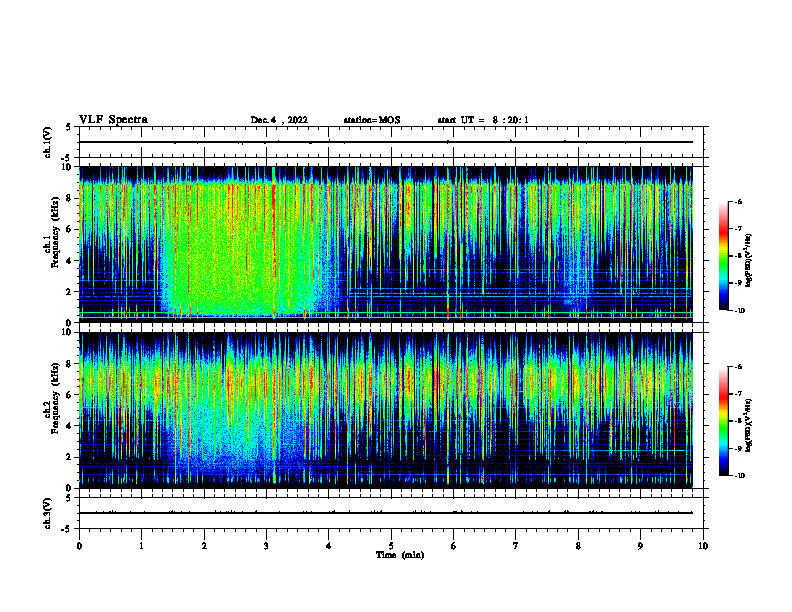Click the ch.3 voltage waveform trace
Image resolution: width=792 pixels, height=612 pixels.
(x=386, y=513)
